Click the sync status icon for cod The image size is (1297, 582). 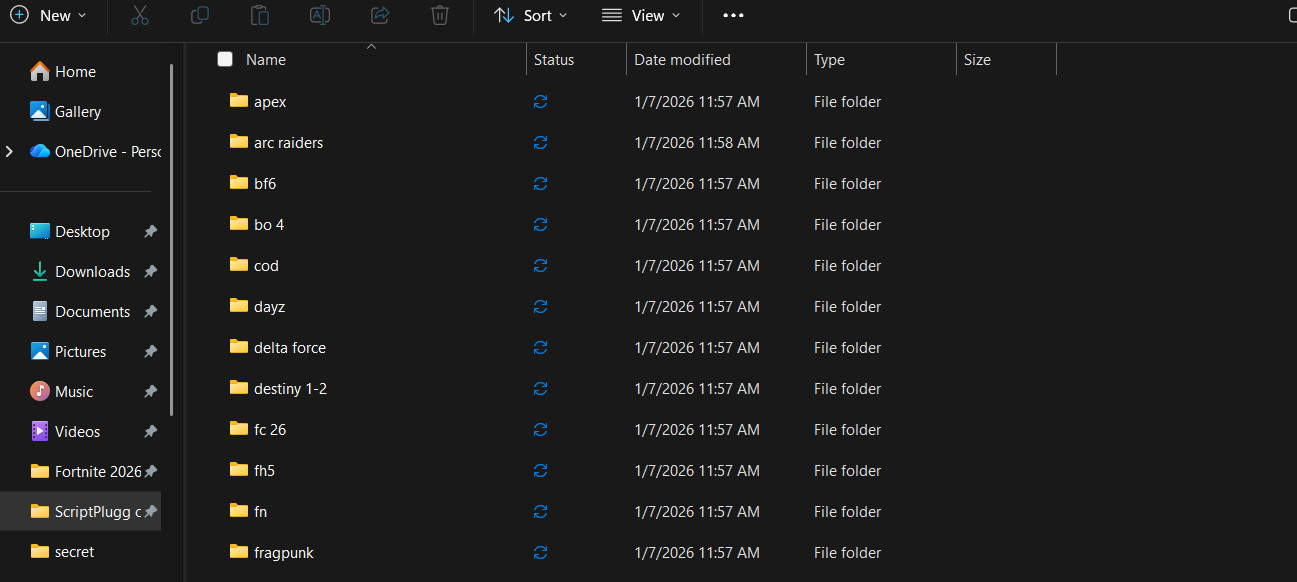(541, 266)
